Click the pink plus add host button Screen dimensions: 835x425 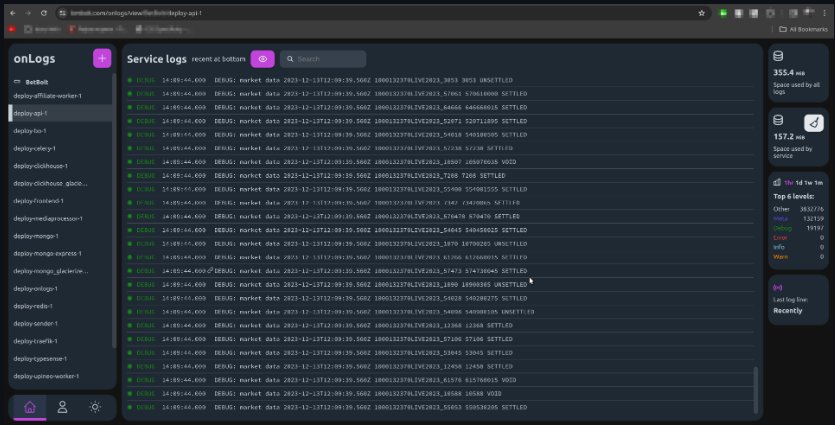(102, 58)
